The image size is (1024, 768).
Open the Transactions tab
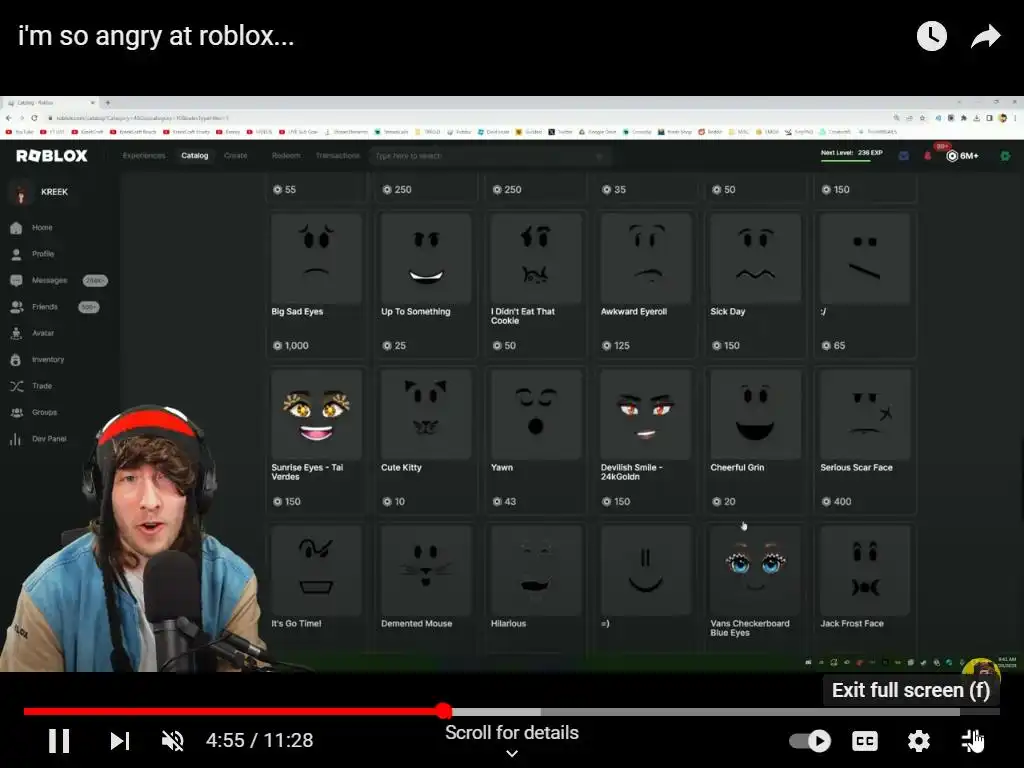tap(338, 155)
